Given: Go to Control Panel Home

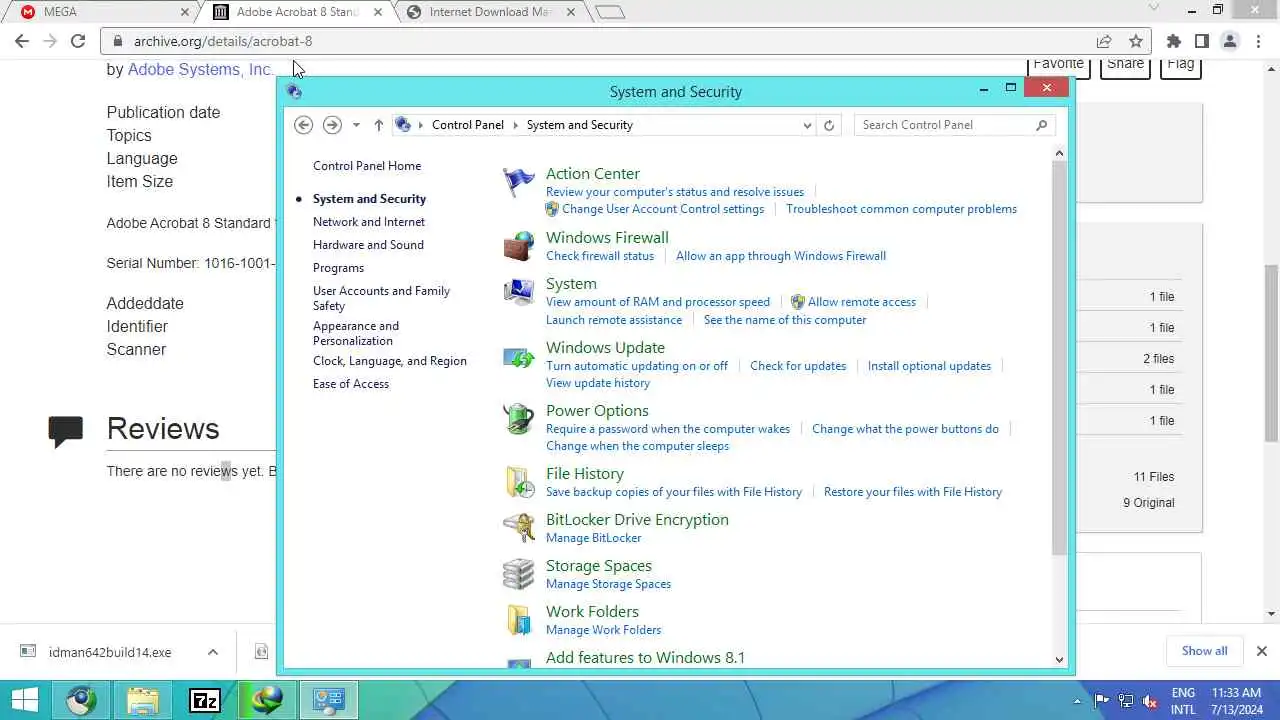Looking at the screenshot, I should (x=367, y=166).
